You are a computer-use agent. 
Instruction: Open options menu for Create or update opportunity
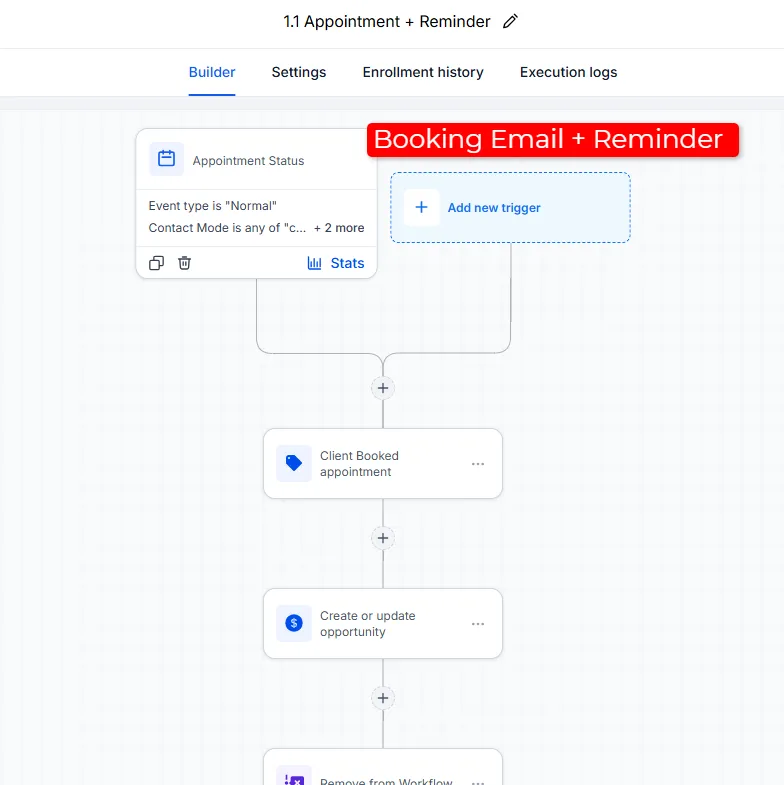coord(478,624)
